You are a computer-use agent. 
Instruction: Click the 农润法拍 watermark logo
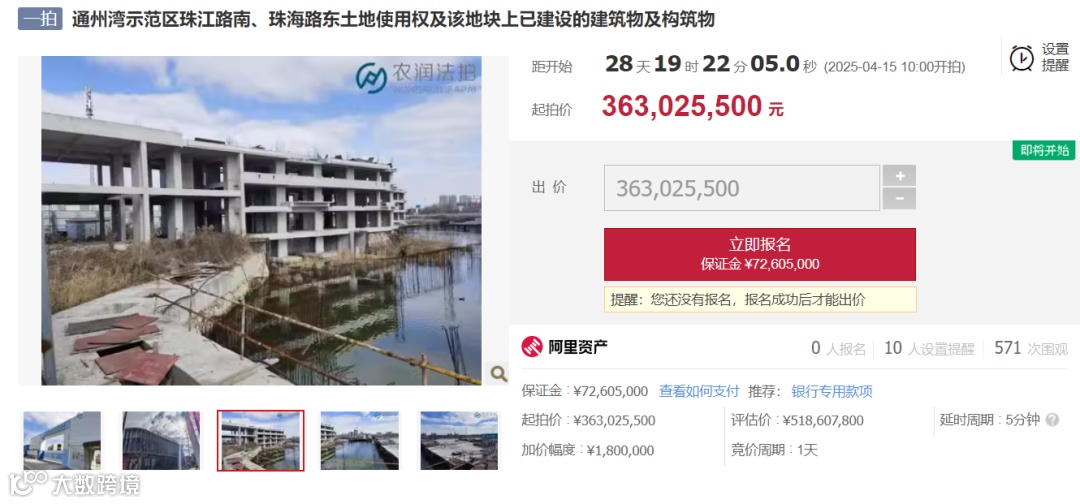(417, 77)
